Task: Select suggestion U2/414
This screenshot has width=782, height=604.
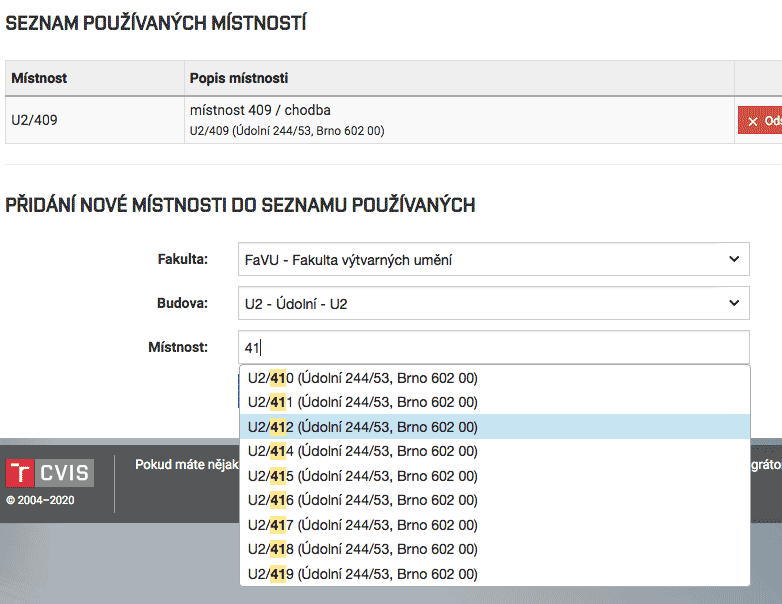Action: pos(495,451)
